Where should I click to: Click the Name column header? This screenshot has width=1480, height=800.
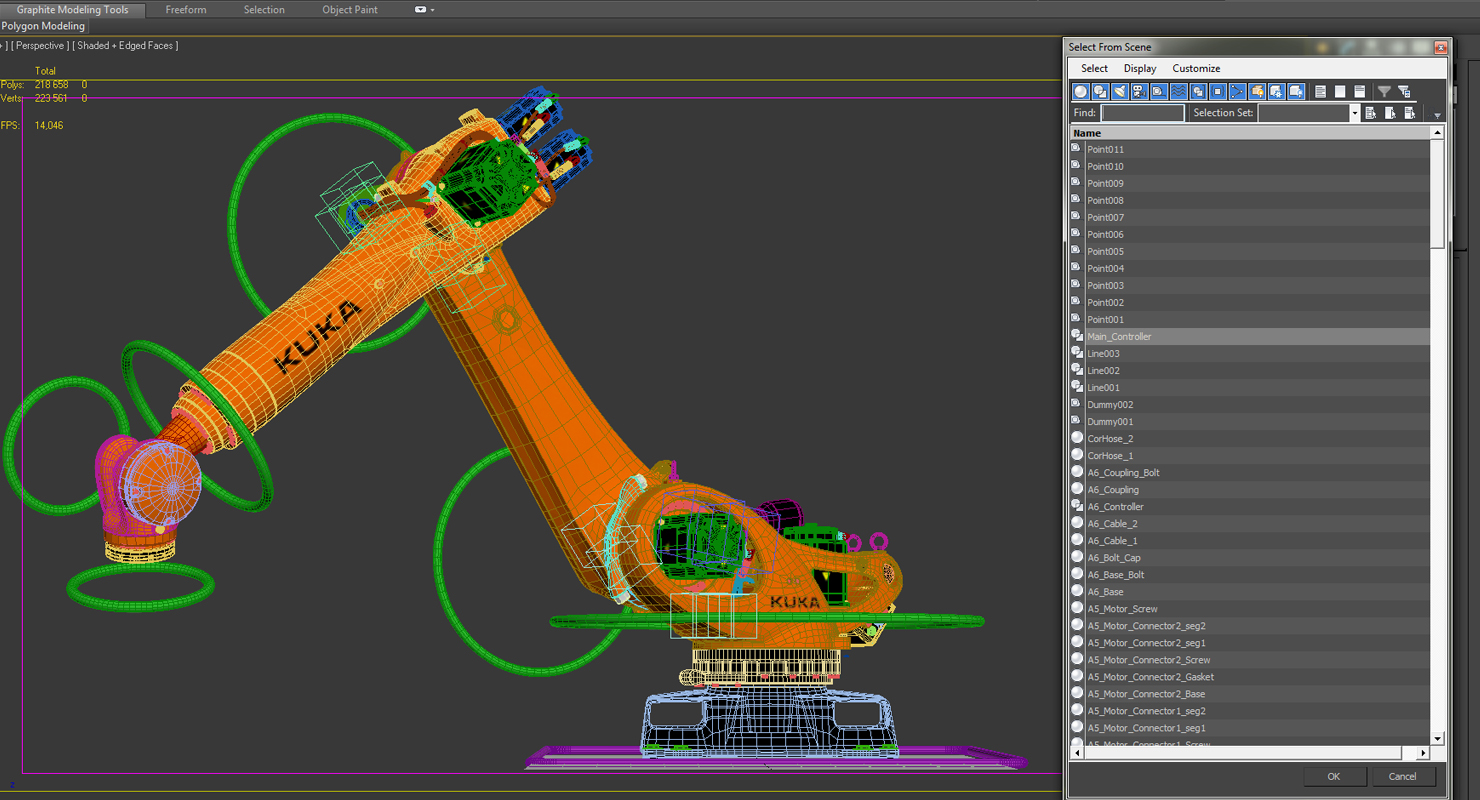[1249, 132]
